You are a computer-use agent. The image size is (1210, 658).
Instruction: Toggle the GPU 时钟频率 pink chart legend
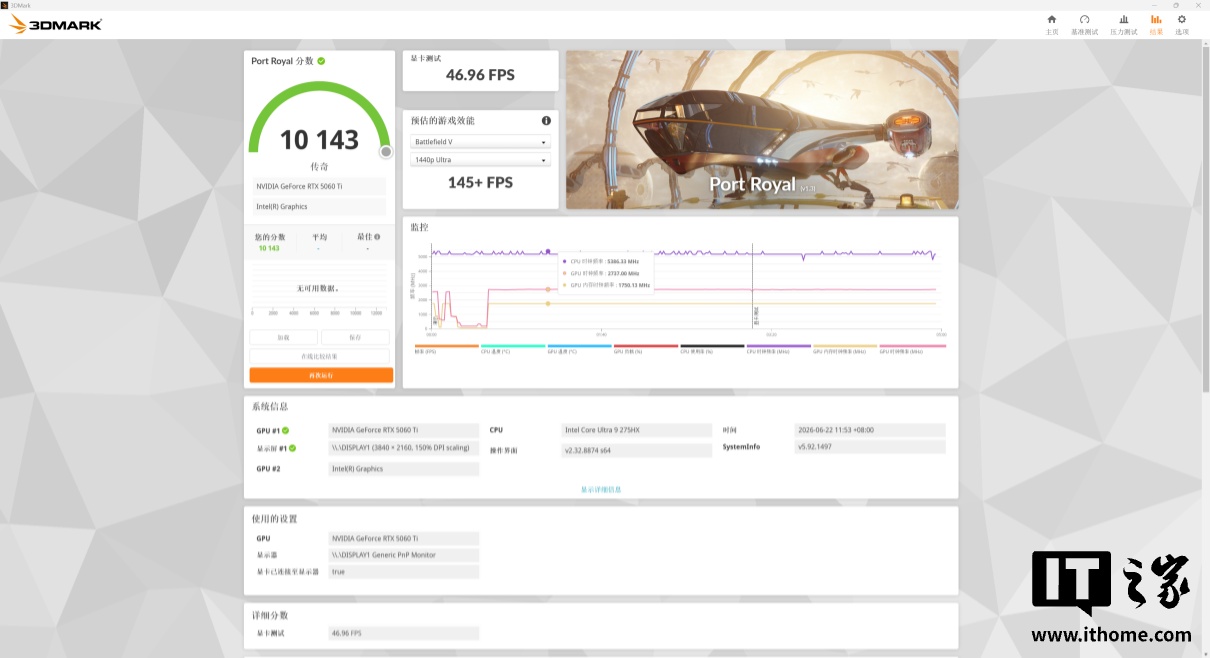click(912, 349)
